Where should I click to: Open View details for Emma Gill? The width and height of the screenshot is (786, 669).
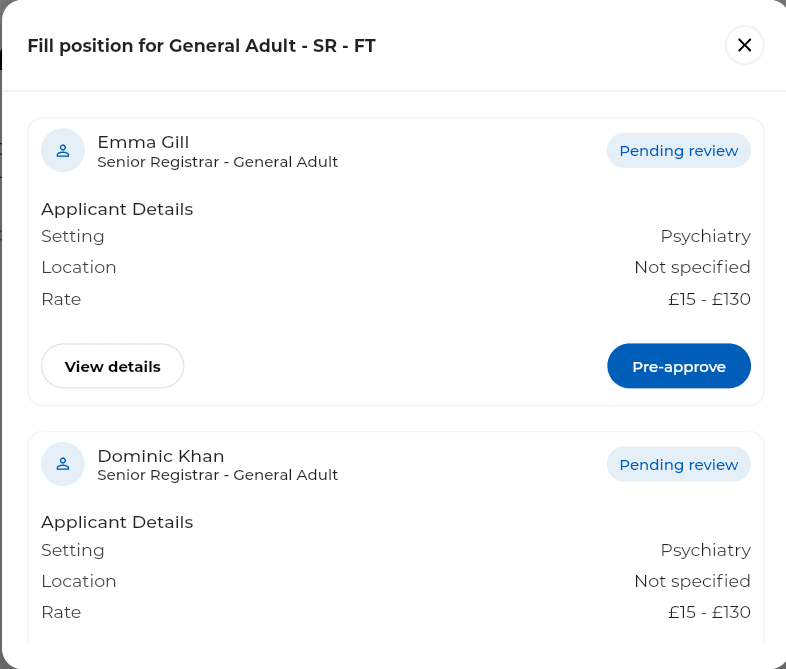point(112,366)
